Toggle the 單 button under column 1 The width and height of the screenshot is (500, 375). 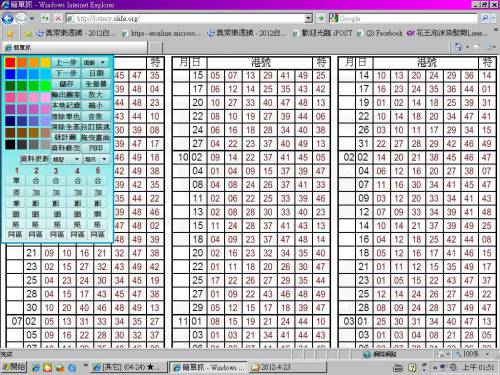pos(16,181)
